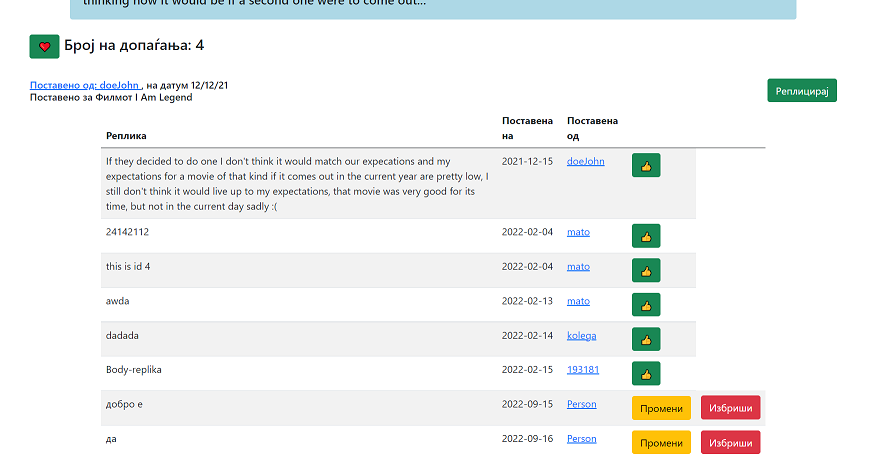
Task: Delete the 'добро е' reply with Избриши
Action: [730, 408]
